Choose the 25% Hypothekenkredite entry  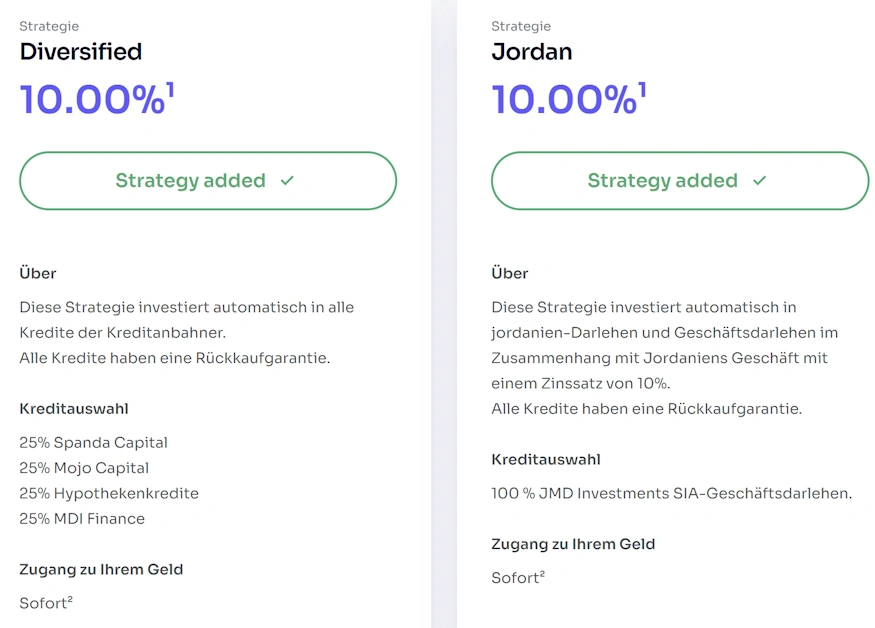[x=109, y=493]
